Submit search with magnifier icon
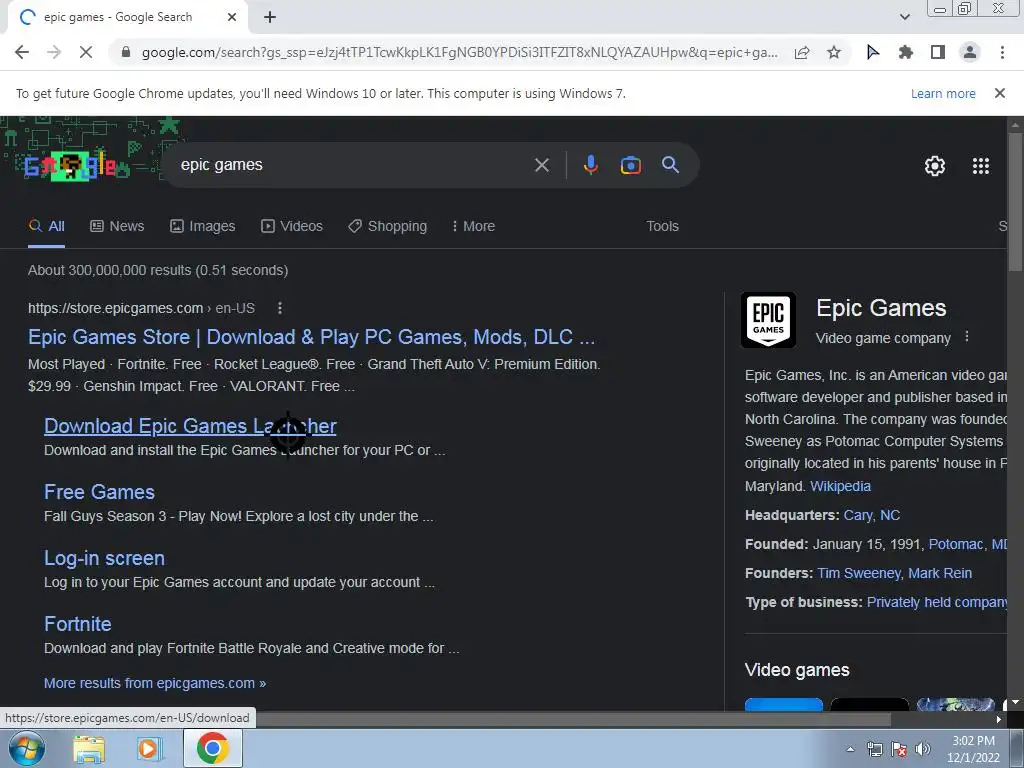 click(x=671, y=165)
